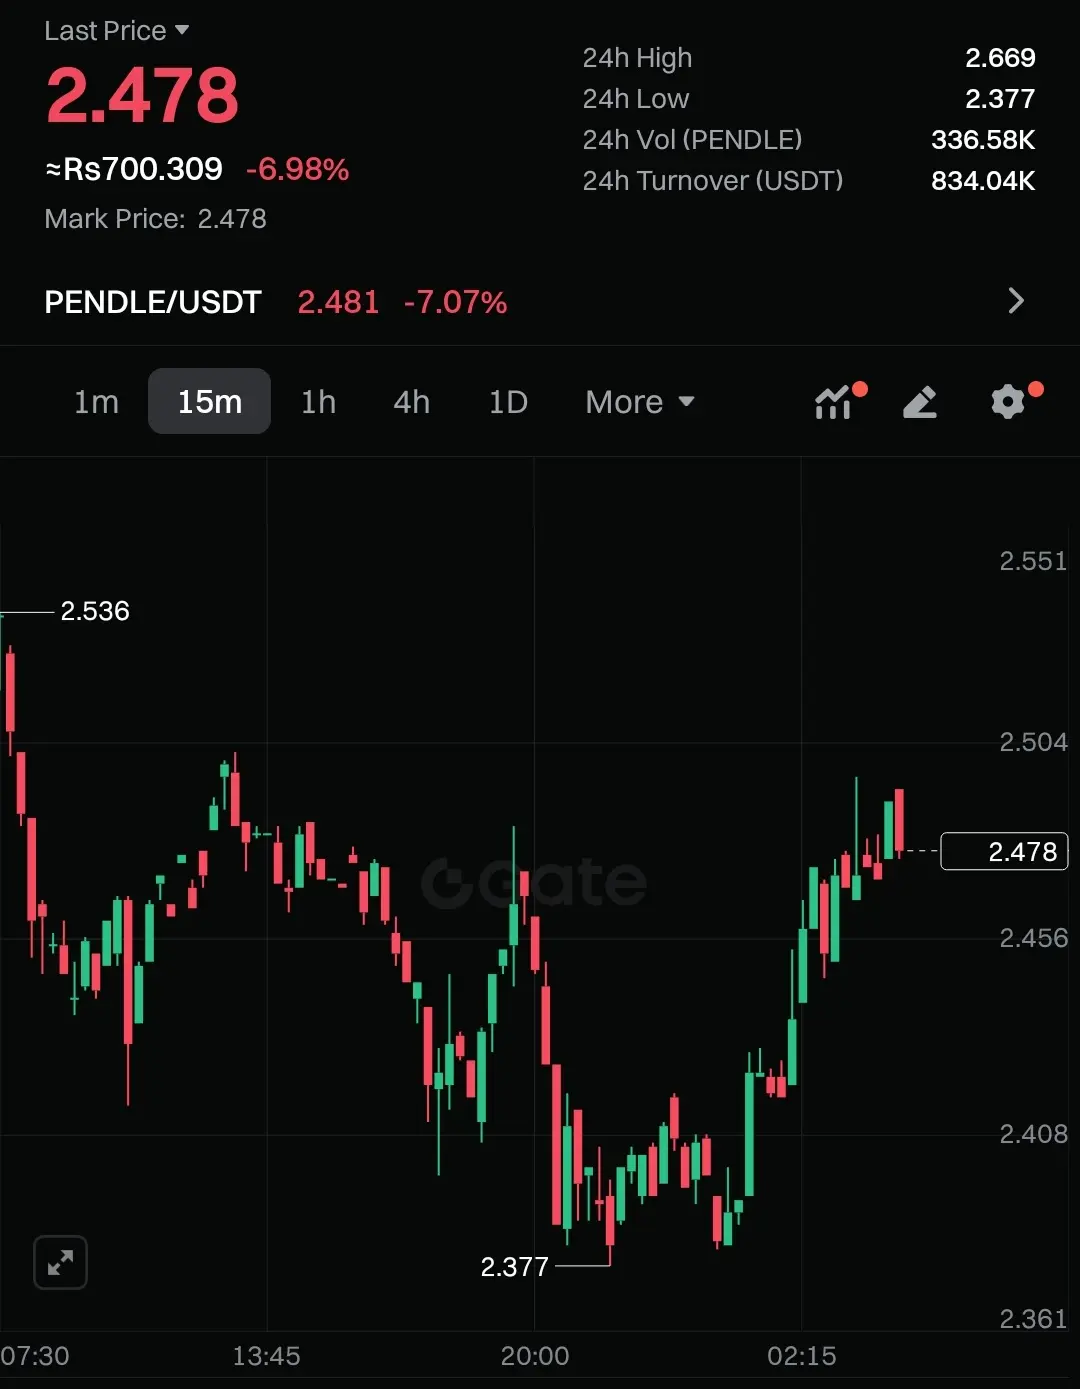Select the 15m timeframe tab

(209, 401)
